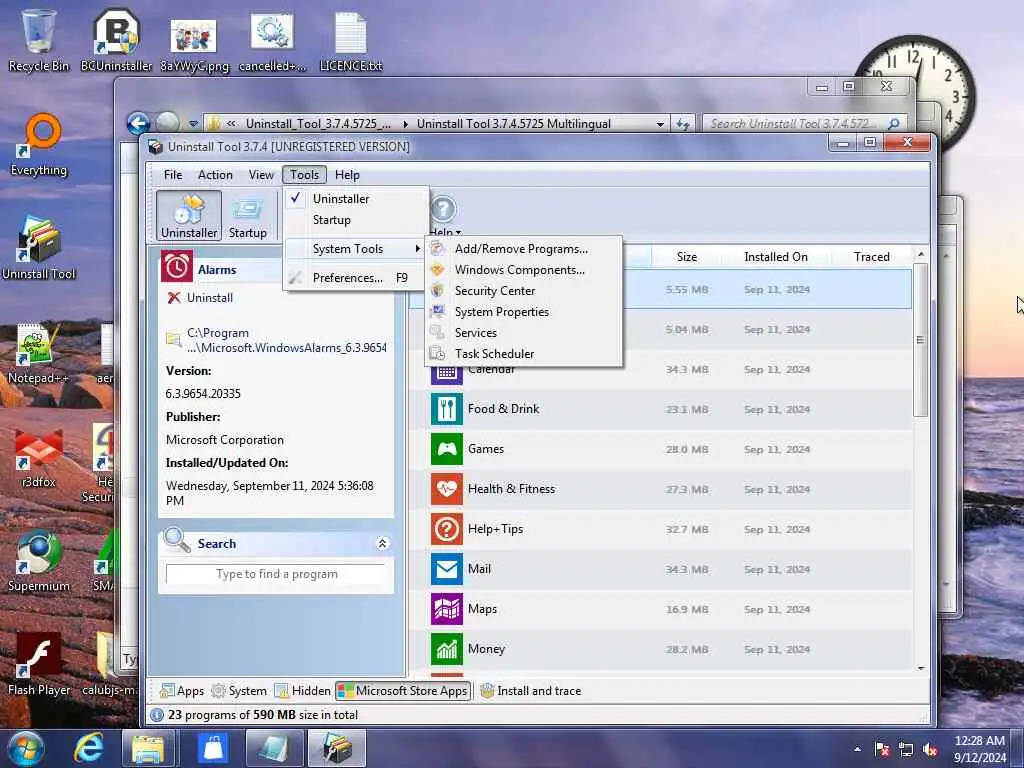Click the Install and trace button
This screenshot has height=768, width=1024.
point(530,691)
